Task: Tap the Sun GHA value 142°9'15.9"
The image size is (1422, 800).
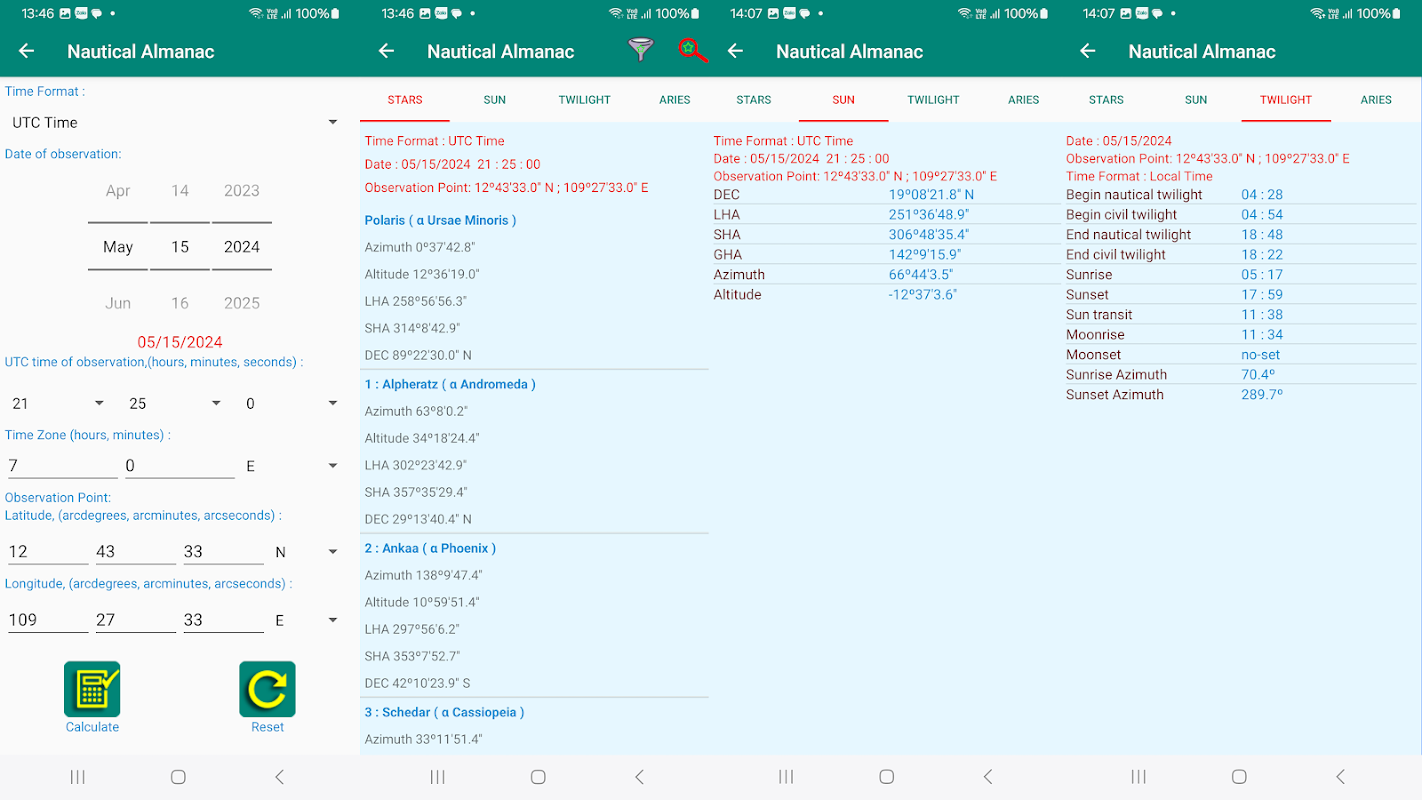Action: tap(927, 255)
